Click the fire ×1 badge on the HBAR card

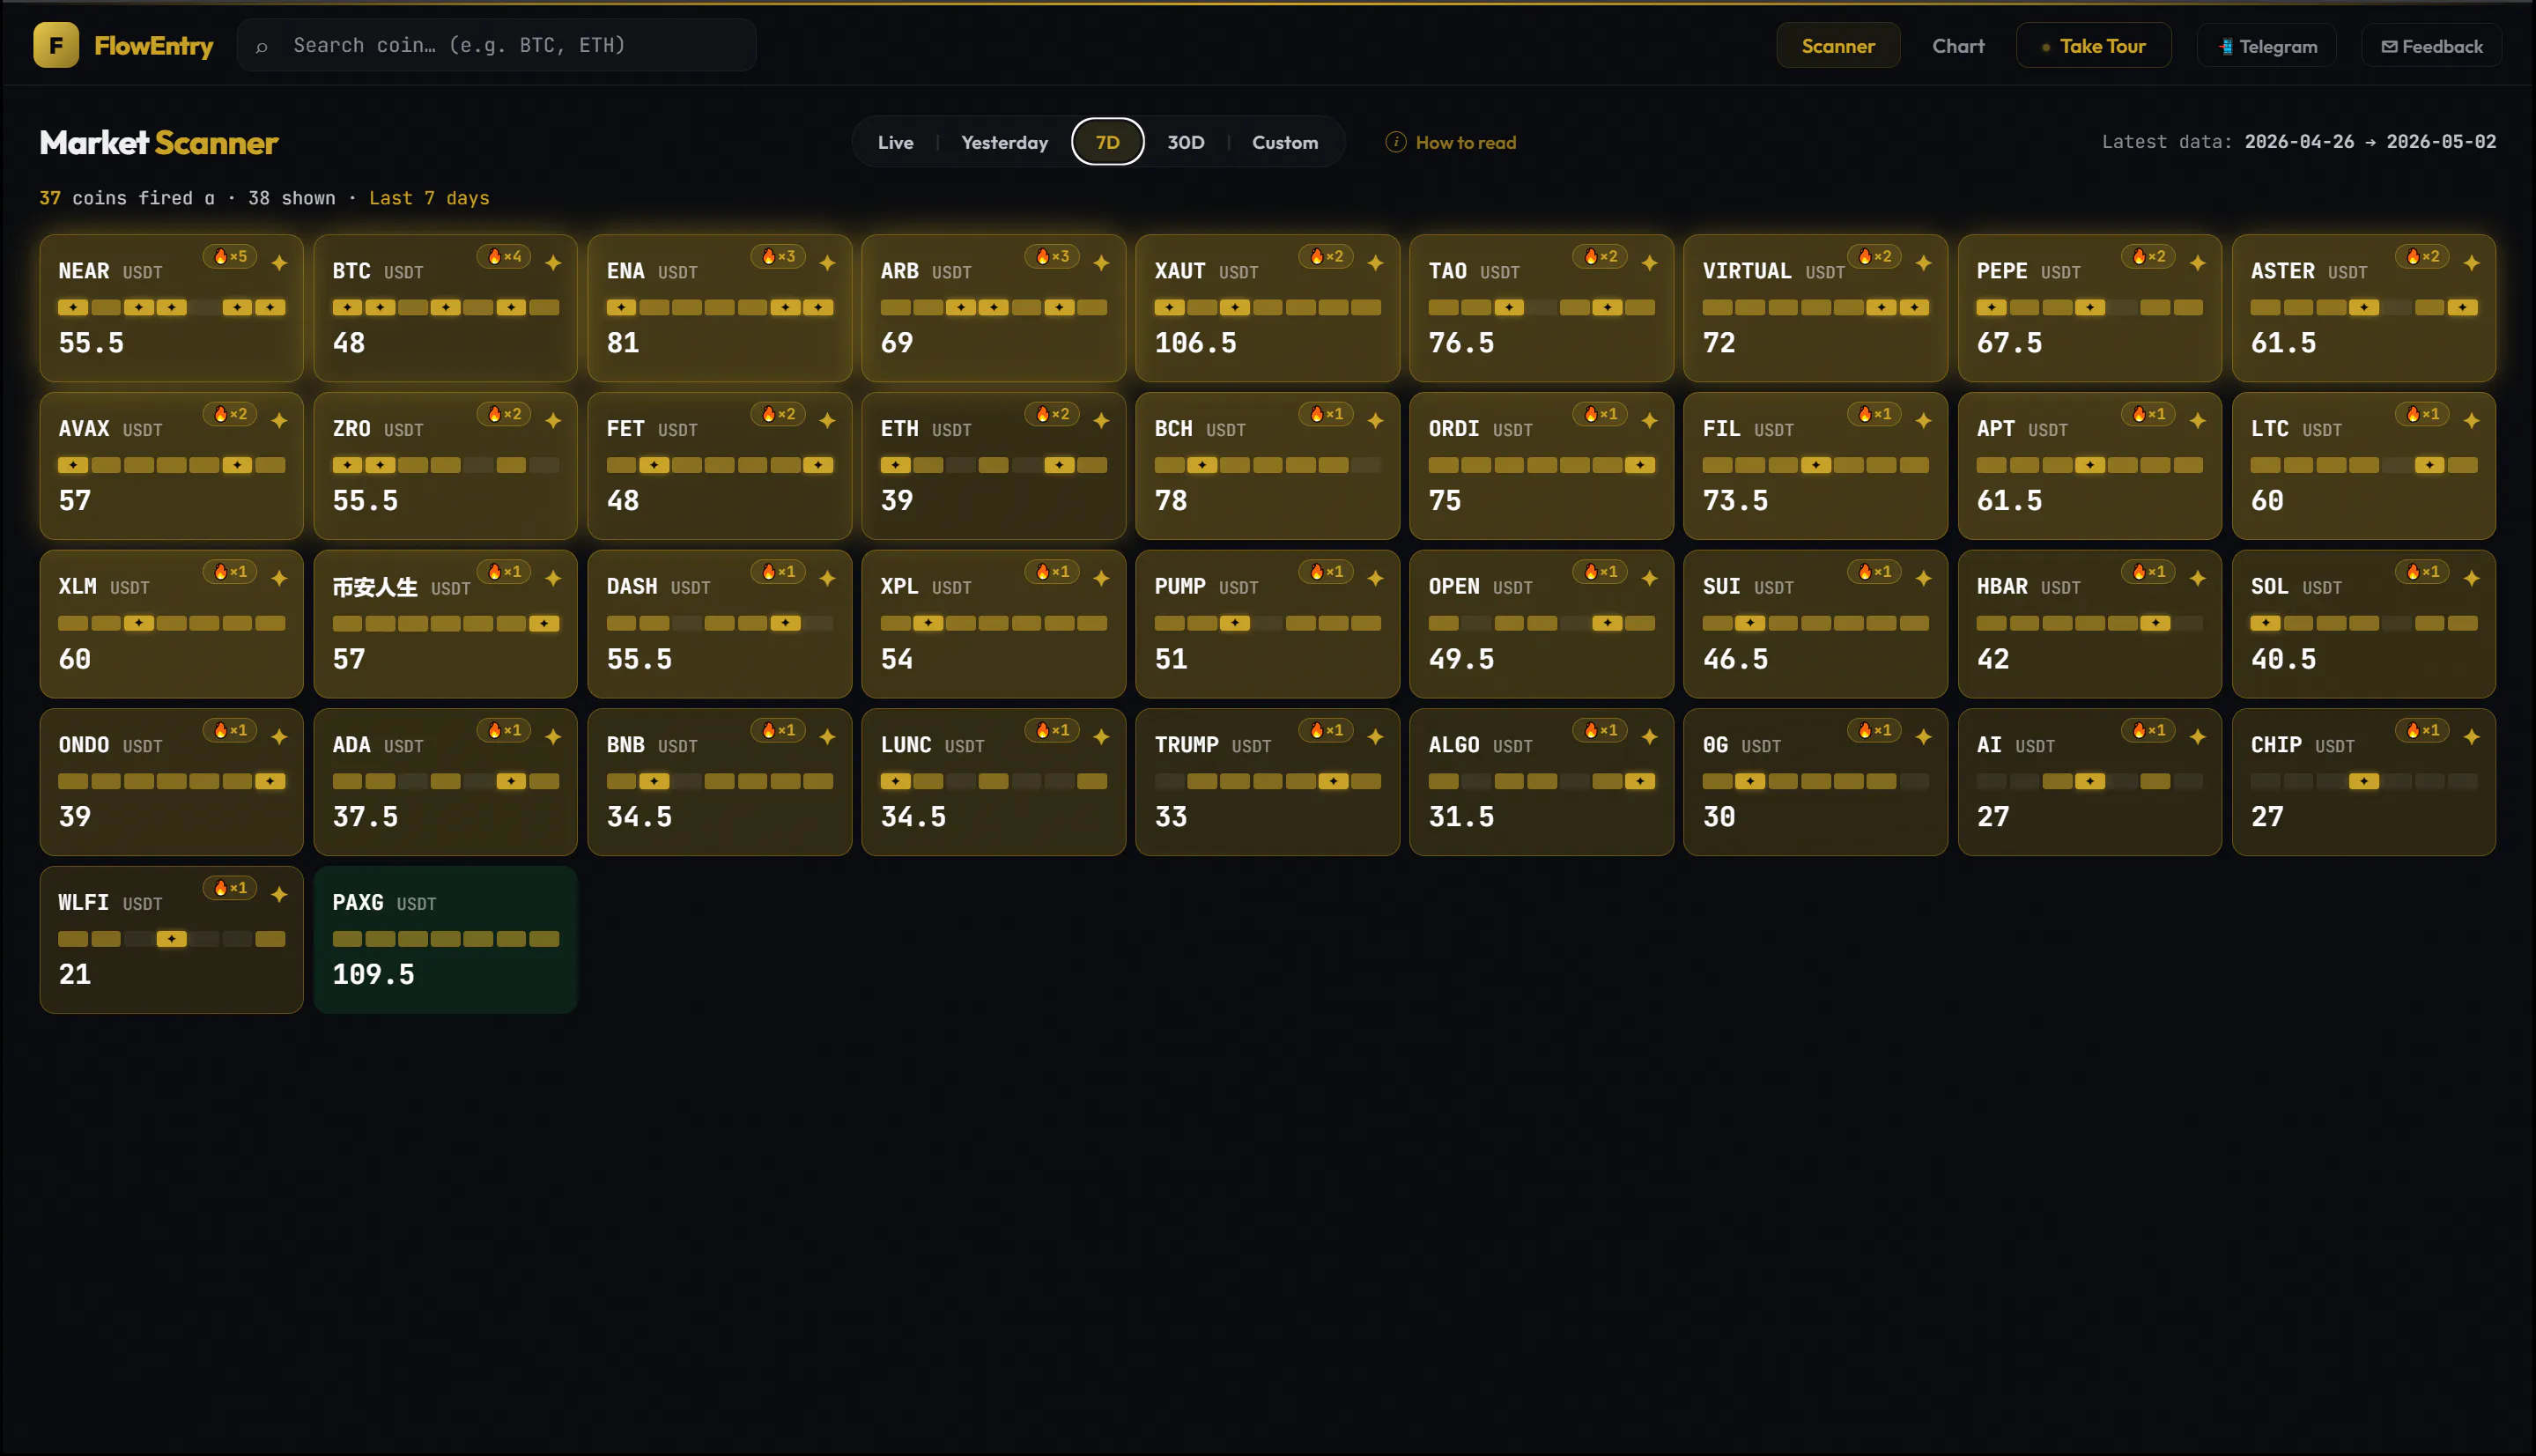2148,572
